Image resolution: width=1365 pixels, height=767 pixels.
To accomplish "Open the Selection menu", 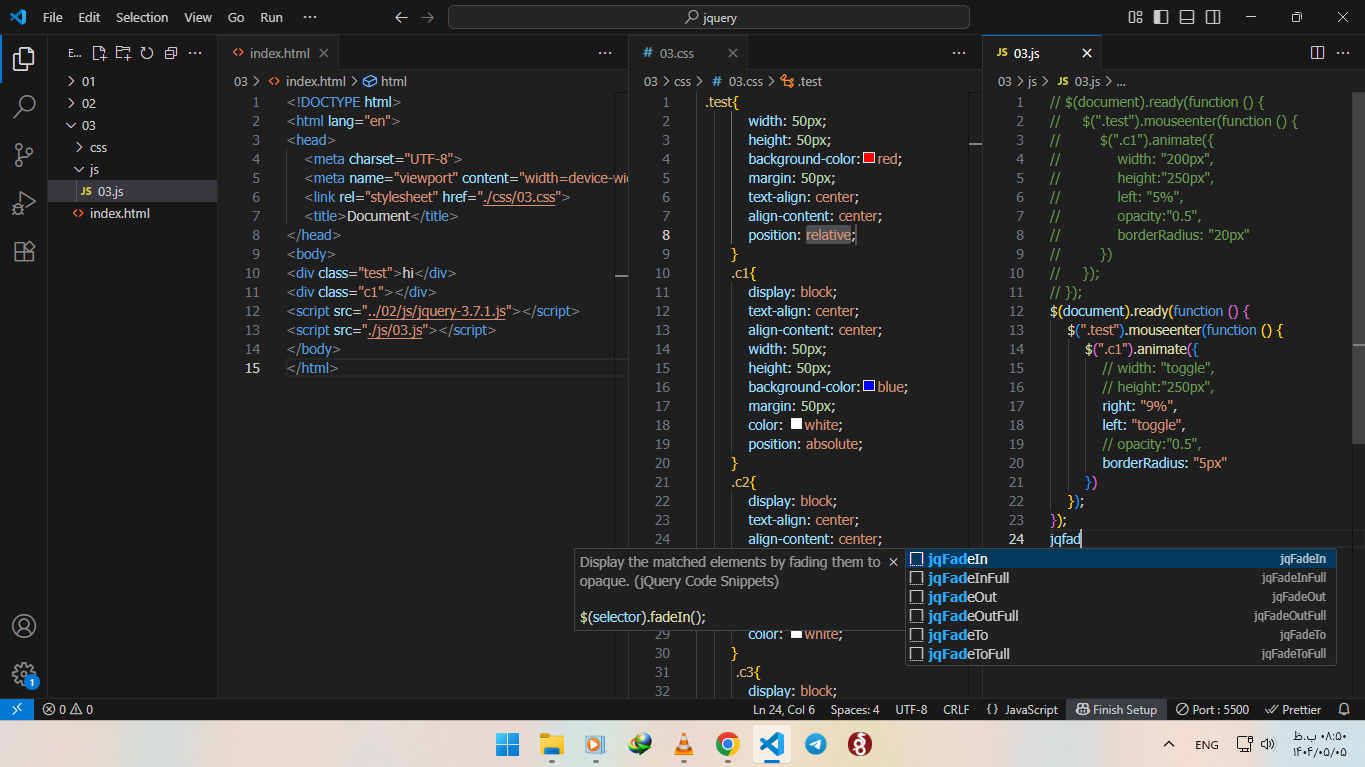I will [142, 17].
